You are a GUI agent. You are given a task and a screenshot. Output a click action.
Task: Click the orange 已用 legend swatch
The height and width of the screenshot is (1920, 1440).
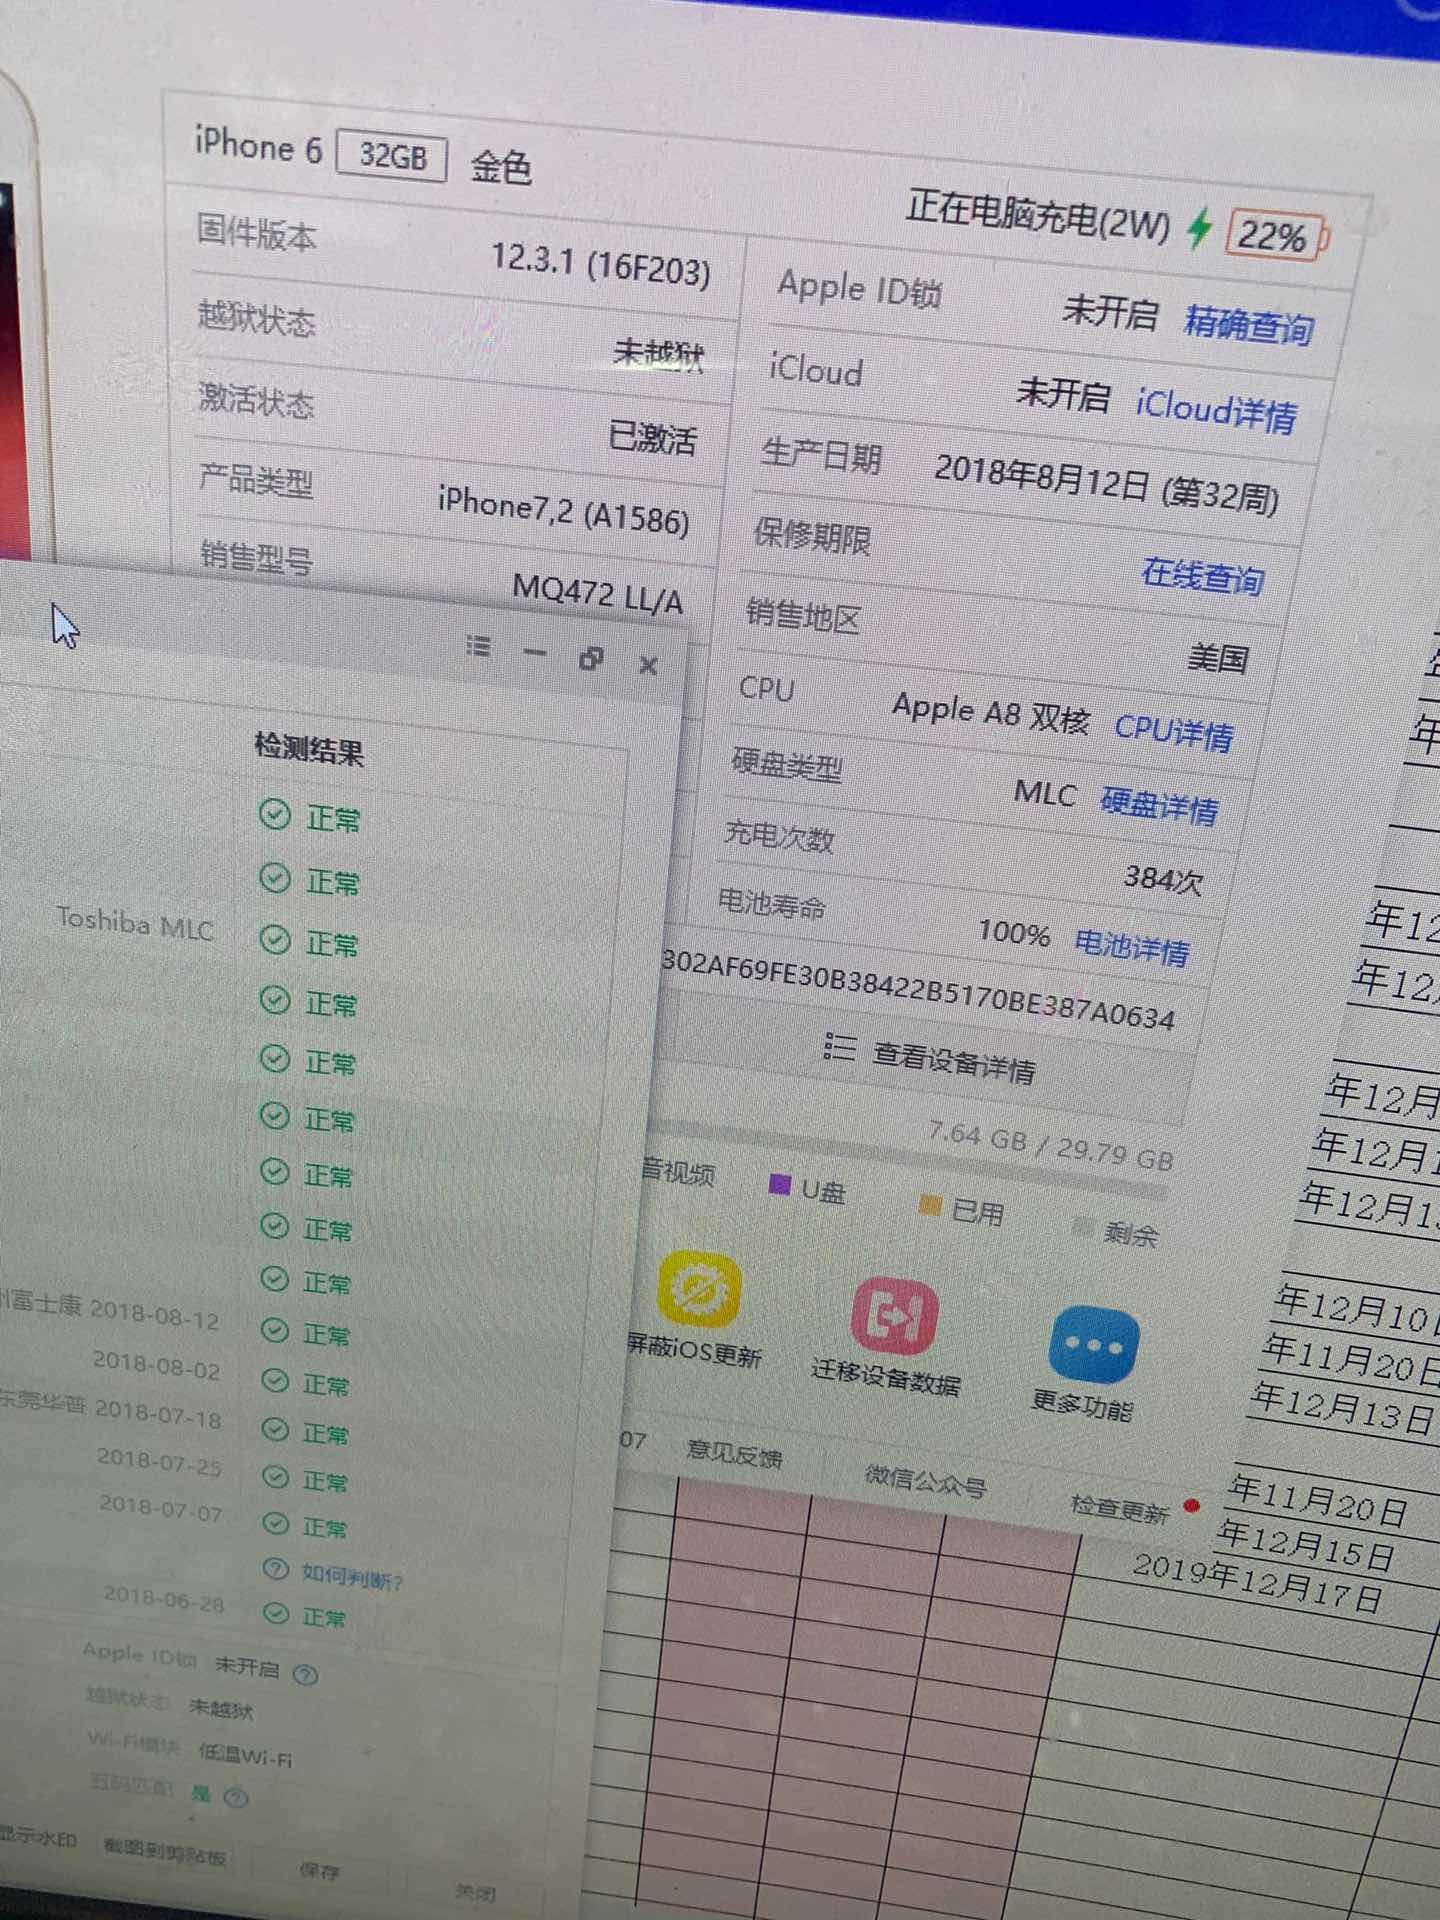[x=930, y=1205]
